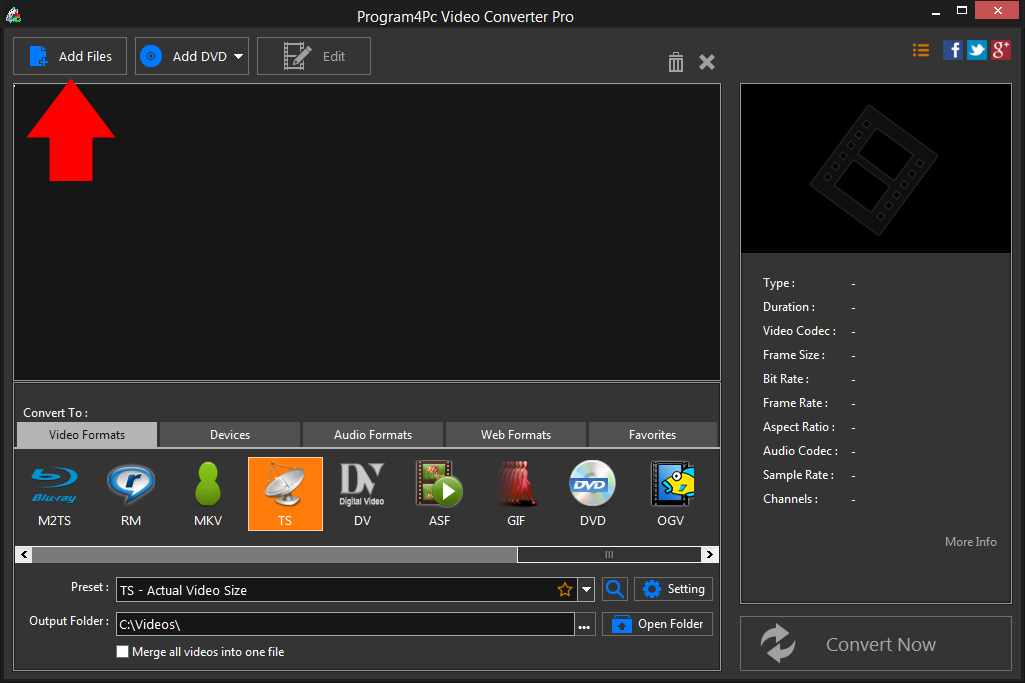Expand the Preset selection dropdown
Screen dimensions: 1025x683
coord(586,589)
